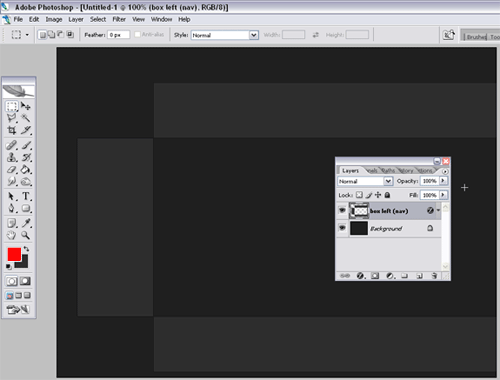The width and height of the screenshot is (500, 380).
Task: Select the Healing Brush tool
Action: pos(12,145)
